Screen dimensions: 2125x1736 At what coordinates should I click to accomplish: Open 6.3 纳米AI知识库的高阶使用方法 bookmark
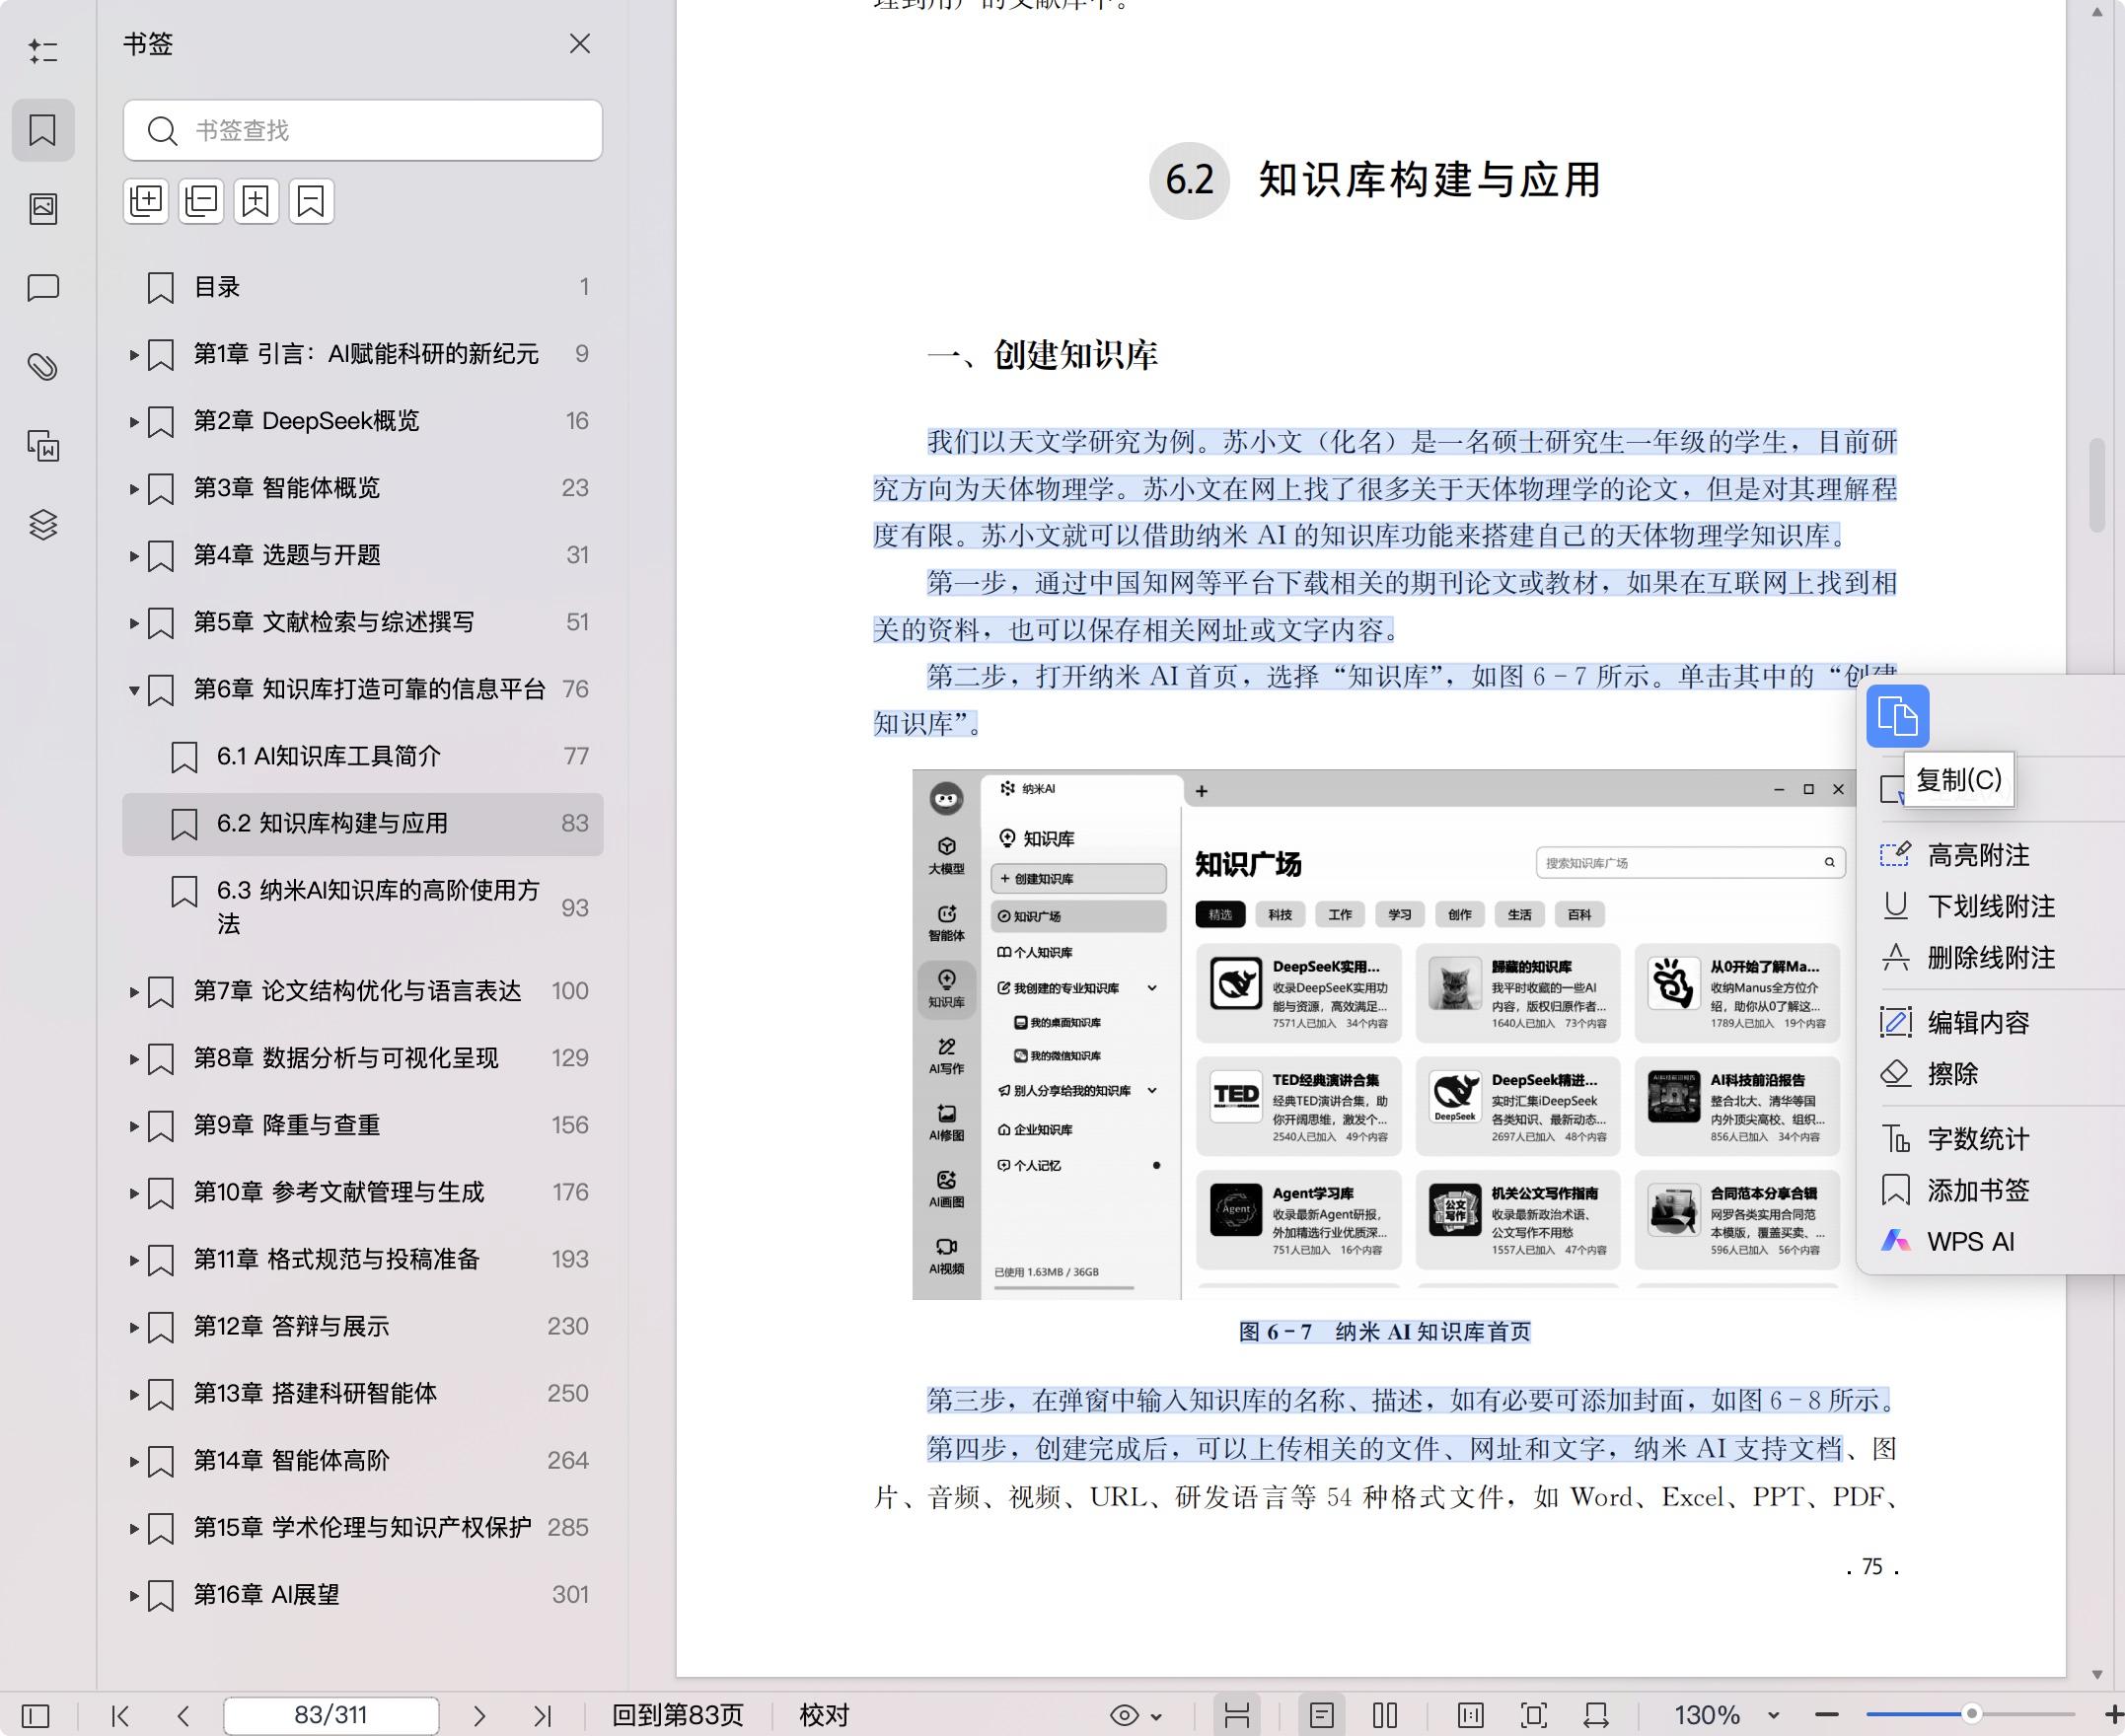click(x=363, y=907)
